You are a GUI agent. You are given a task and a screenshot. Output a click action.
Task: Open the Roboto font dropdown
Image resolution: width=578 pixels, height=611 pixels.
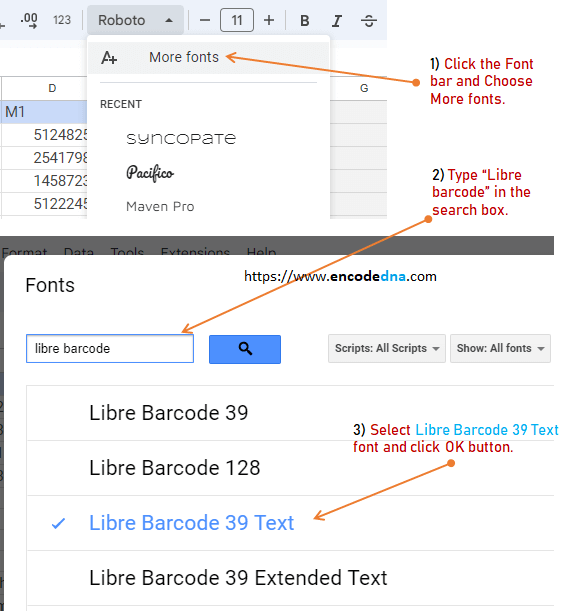pyautogui.click(x=135, y=20)
